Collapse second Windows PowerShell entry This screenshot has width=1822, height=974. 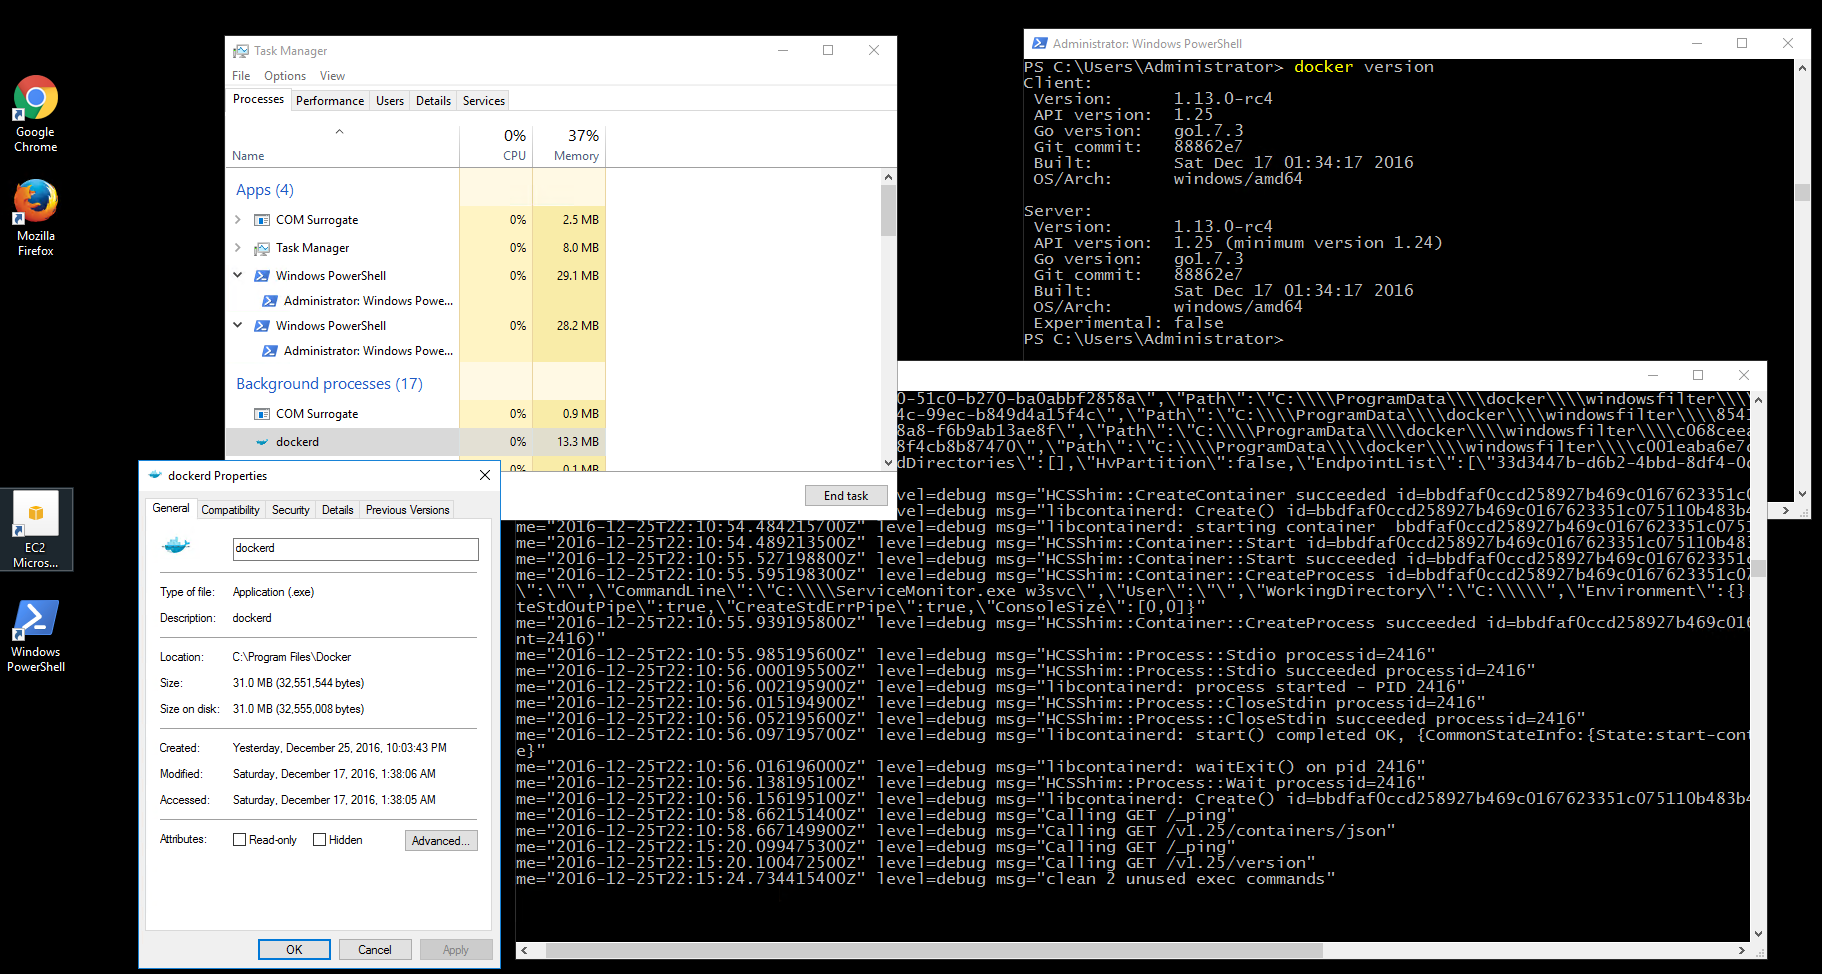[x=237, y=325]
